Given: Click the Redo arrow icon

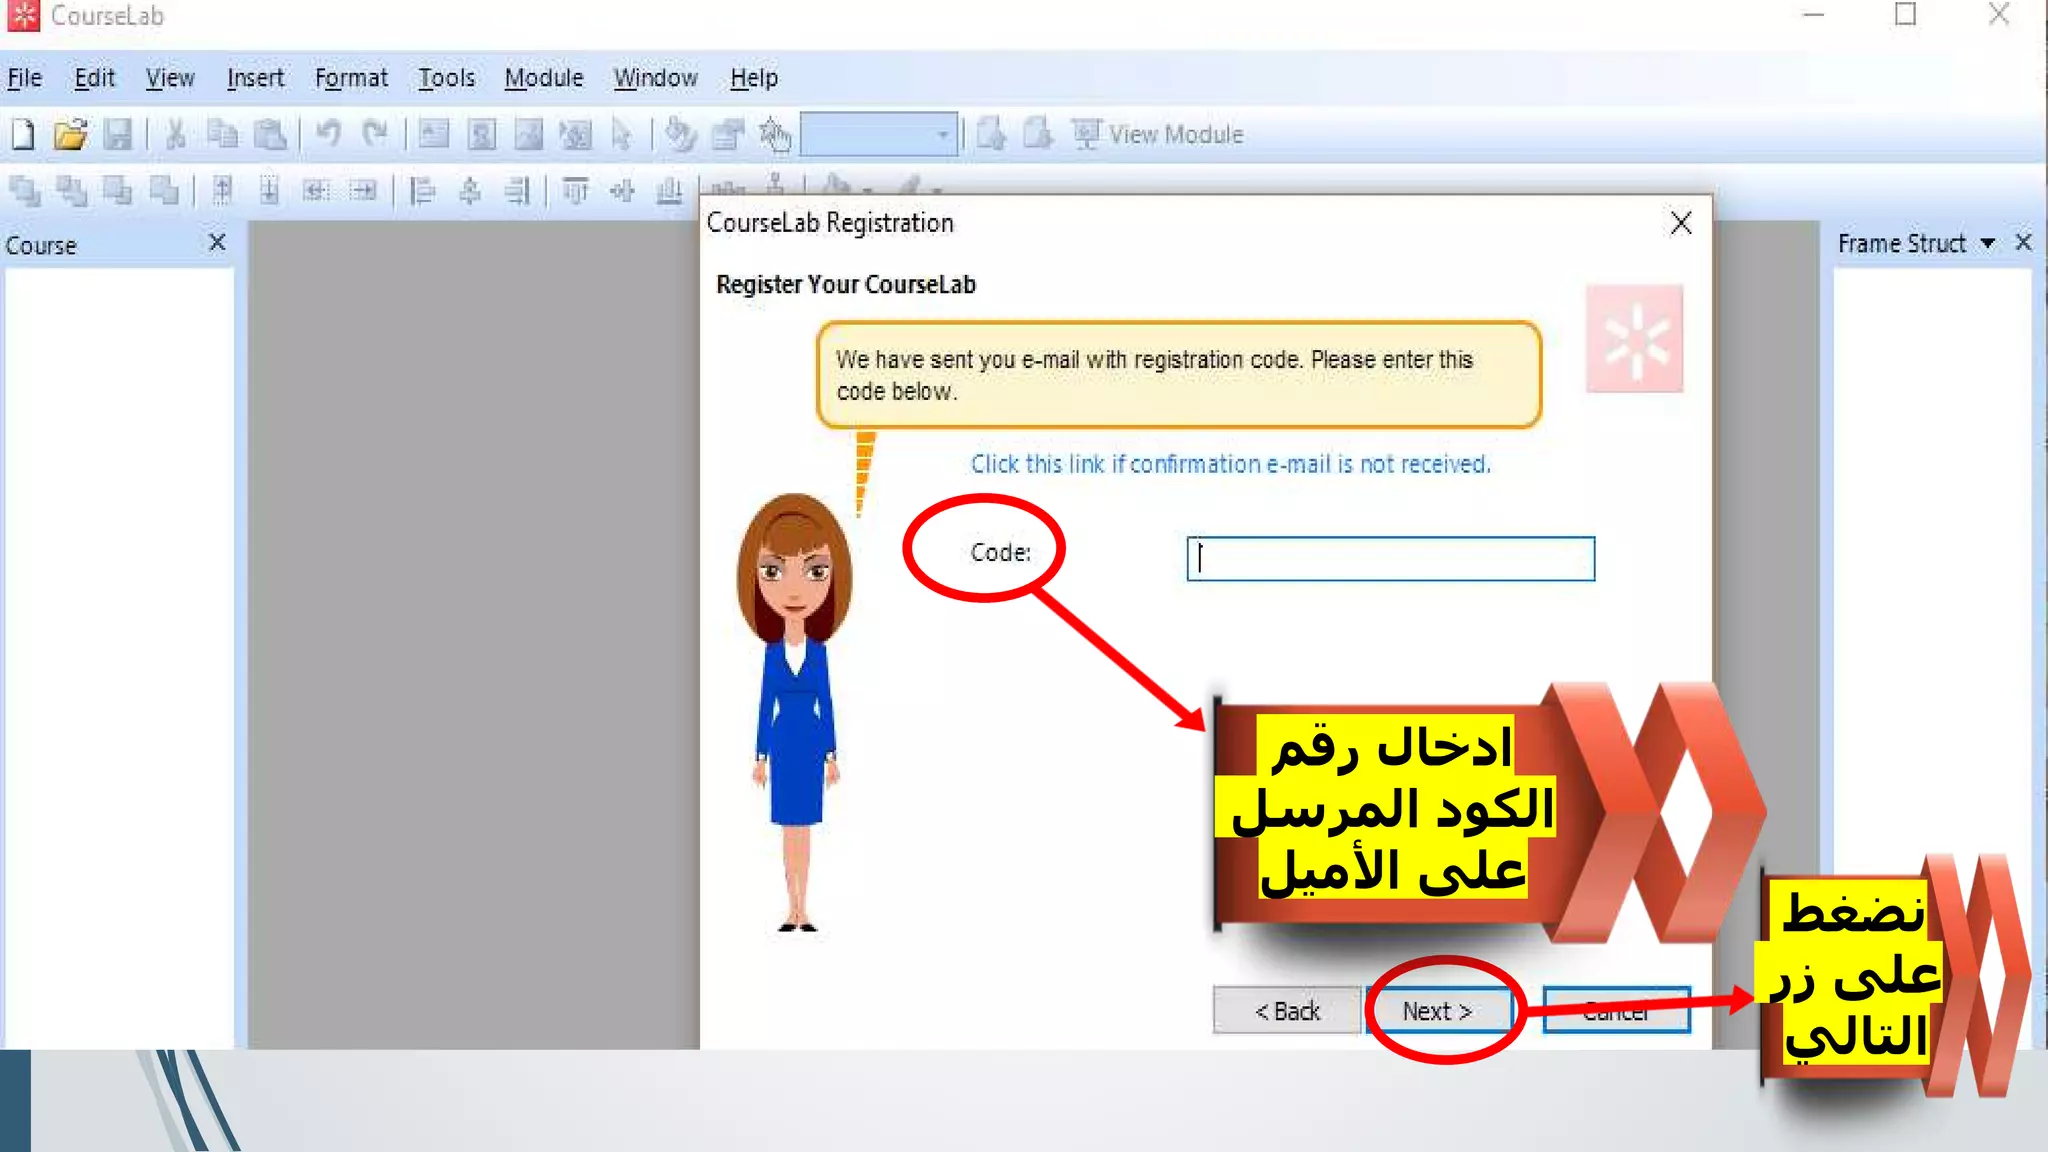Looking at the screenshot, I should click(375, 133).
